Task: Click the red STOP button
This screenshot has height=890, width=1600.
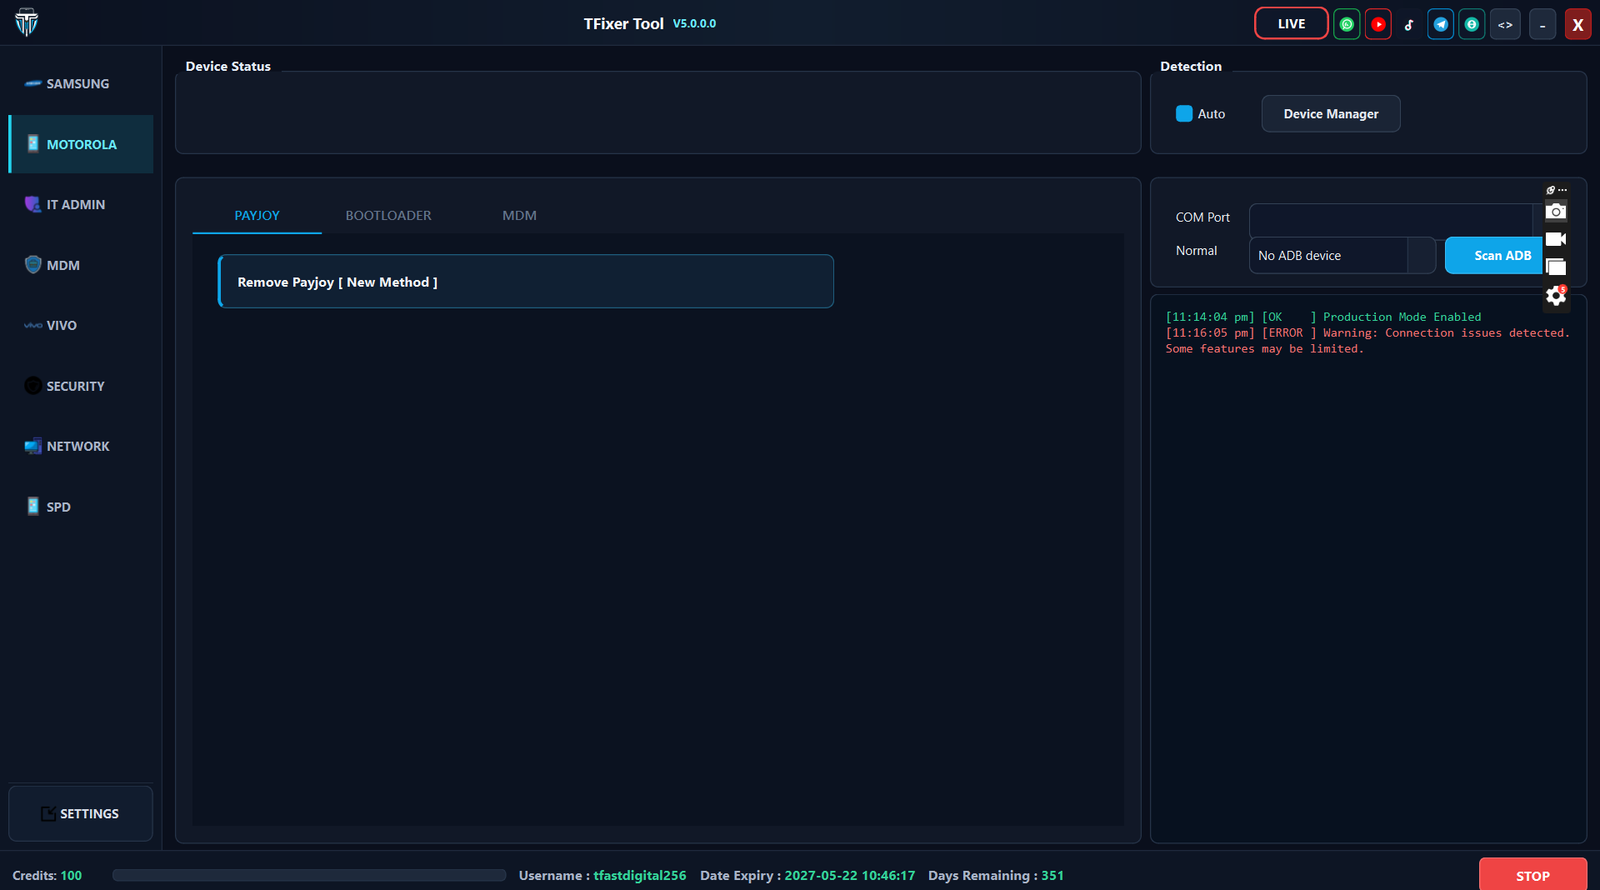Action: tap(1533, 875)
